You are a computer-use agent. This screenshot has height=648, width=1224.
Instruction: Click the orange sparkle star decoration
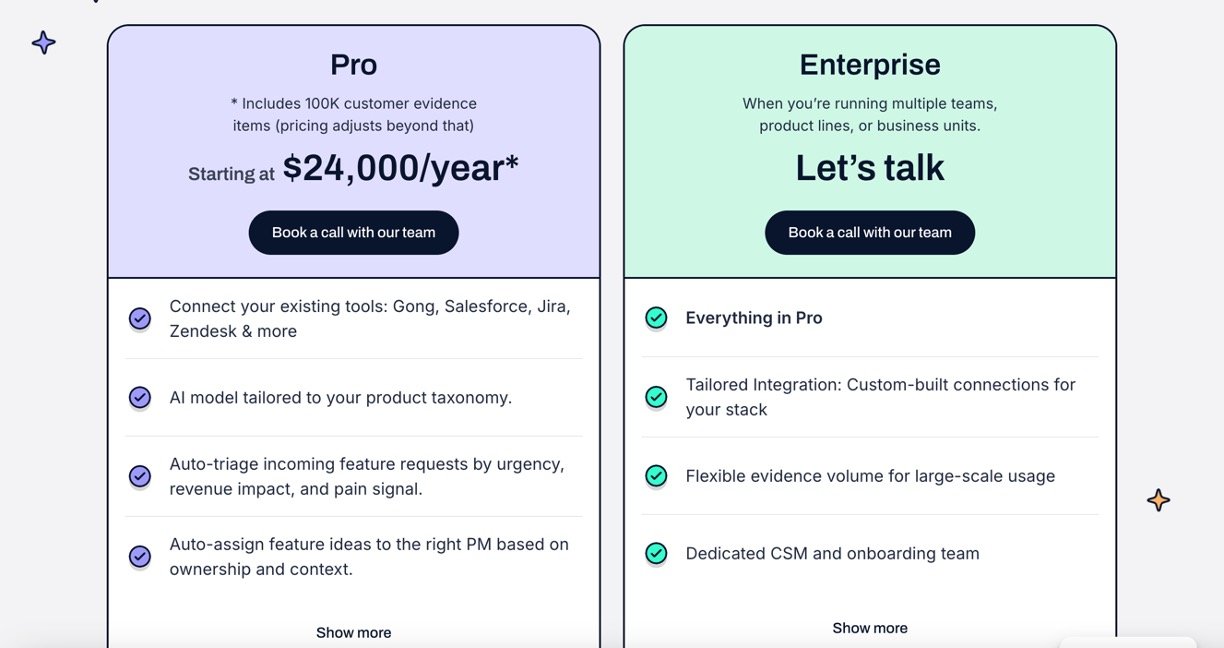click(1158, 500)
